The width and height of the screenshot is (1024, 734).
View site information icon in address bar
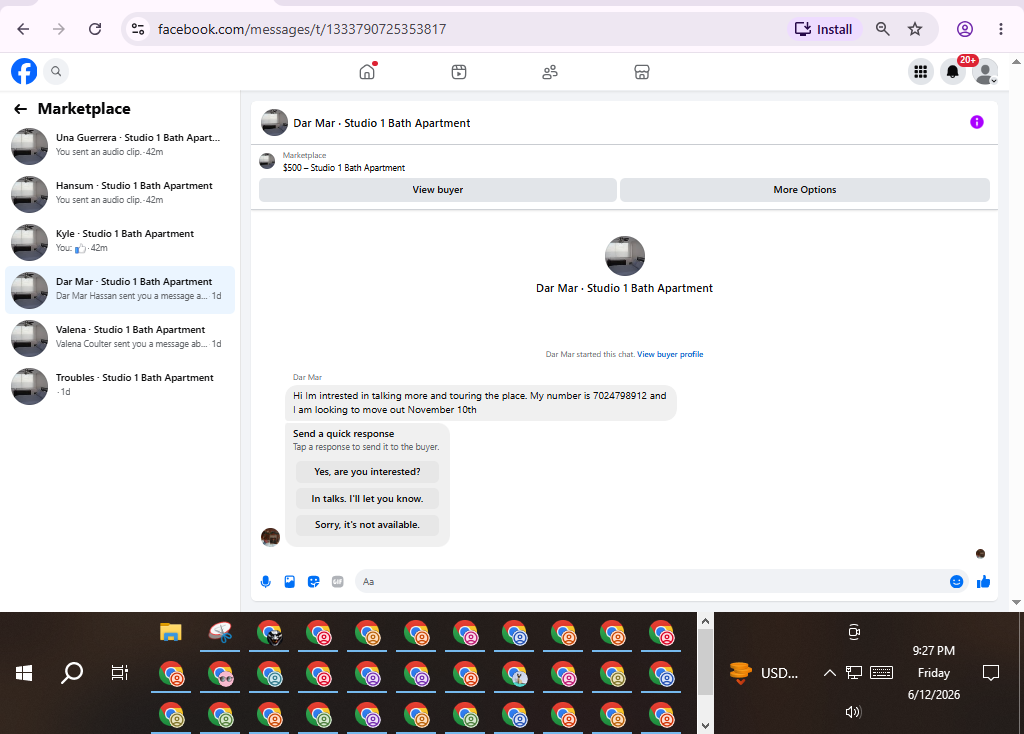click(138, 29)
